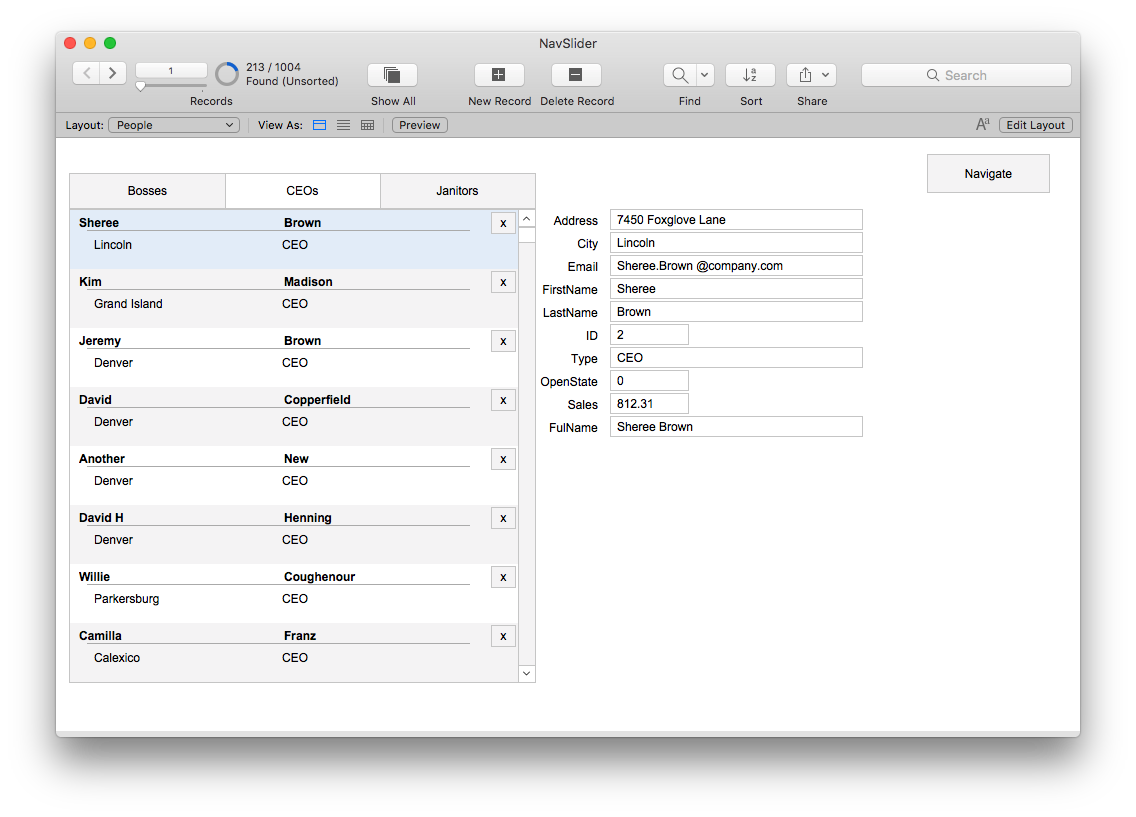Viewport: 1136px width, 817px height.
Task: Select 'Grand Island' city text
Action: (x=128, y=304)
